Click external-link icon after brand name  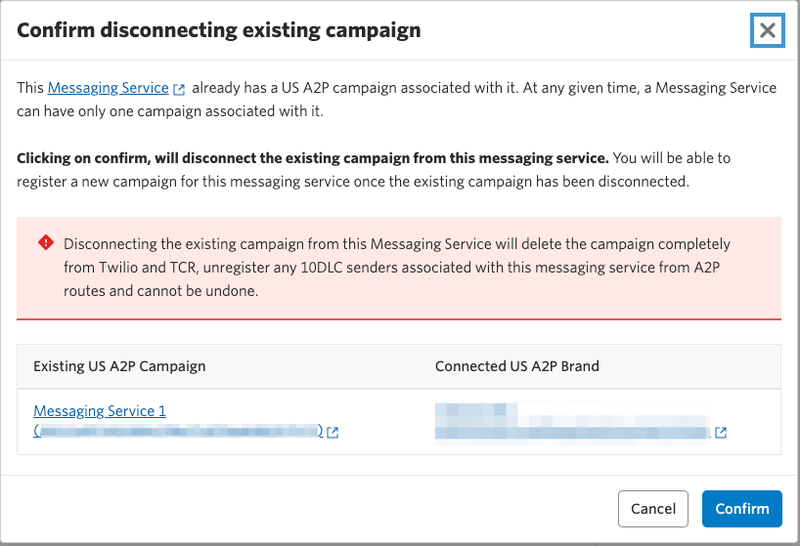[x=720, y=432]
